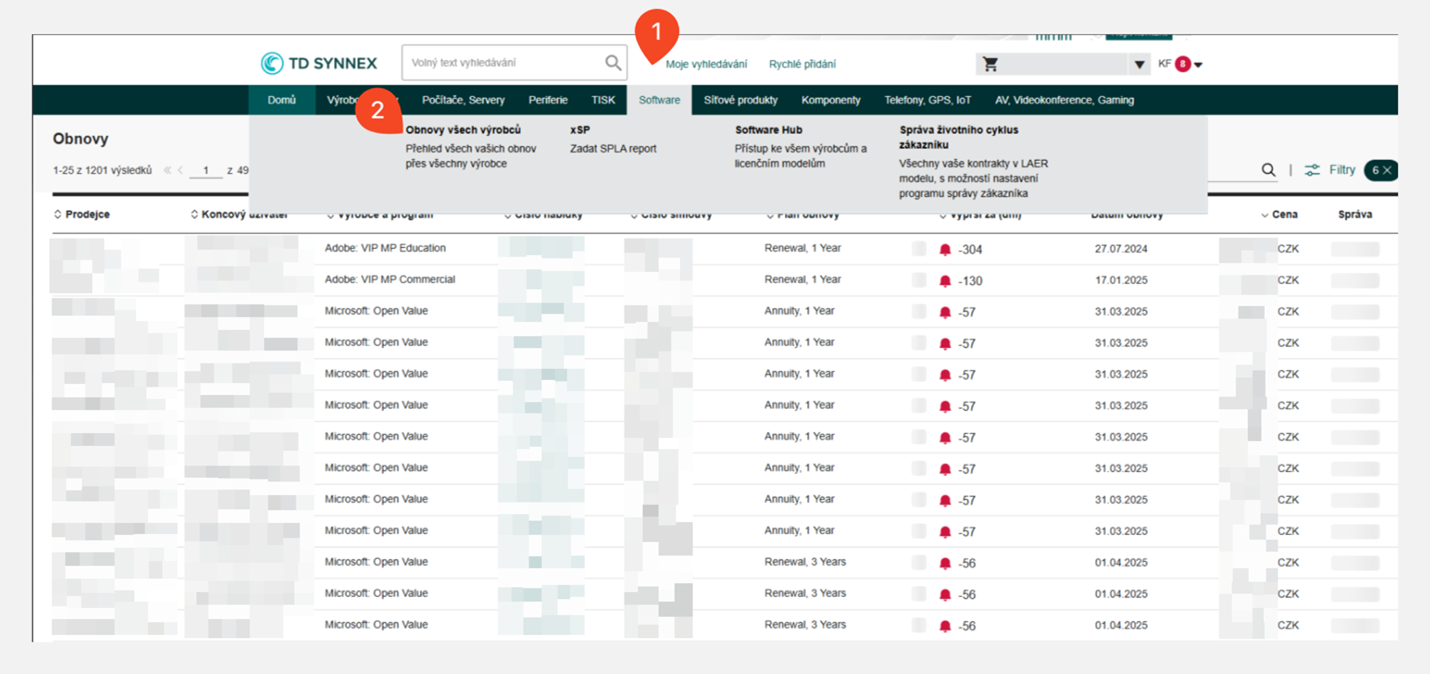Sort table by Cena column

(1279, 214)
